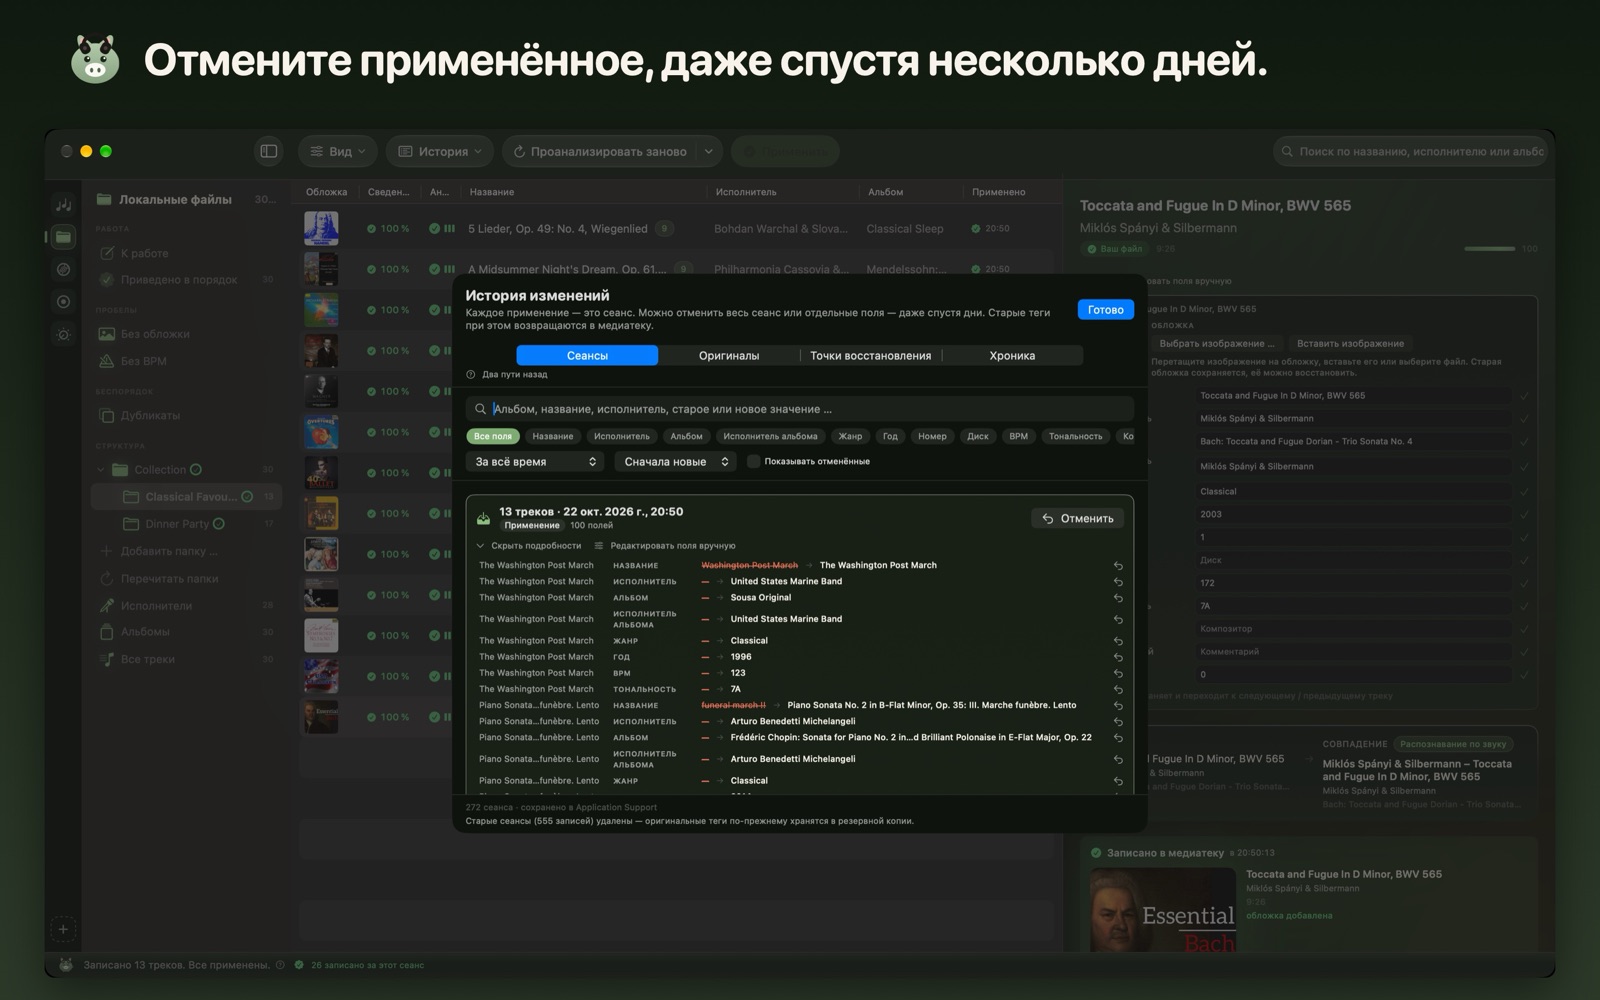Revert the BPM 123 field change
The height and width of the screenshot is (1000, 1600).
(1118, 673)
